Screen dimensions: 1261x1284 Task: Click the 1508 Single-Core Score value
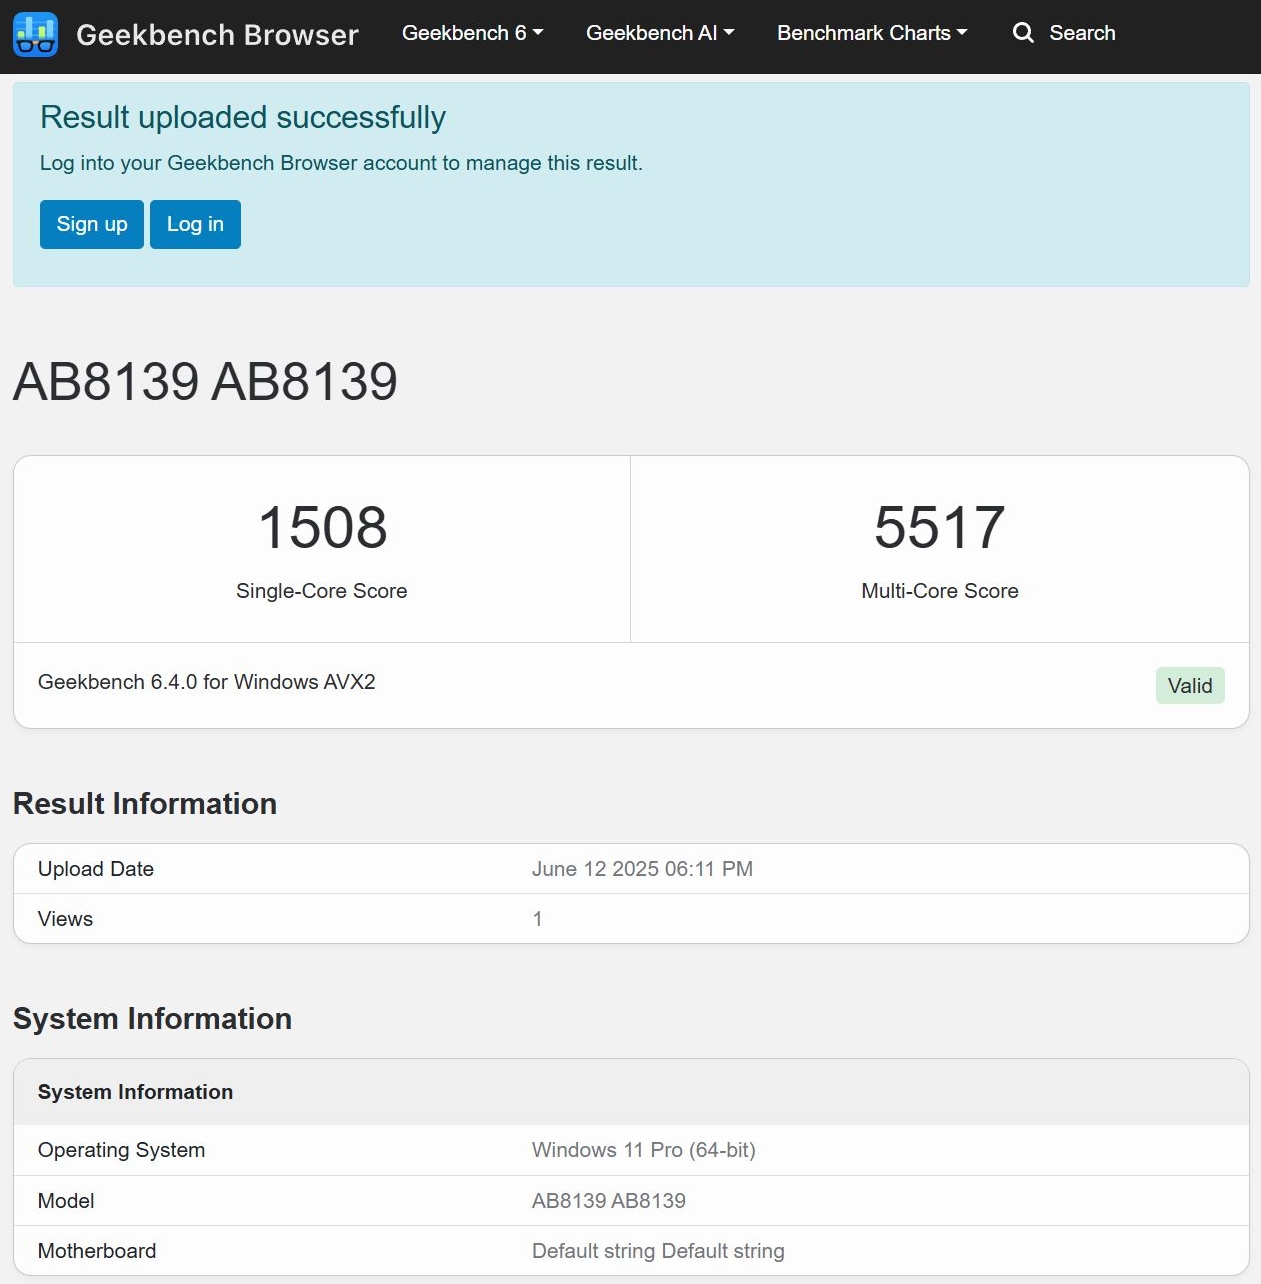pyautogui.click(x=322, y=527)
